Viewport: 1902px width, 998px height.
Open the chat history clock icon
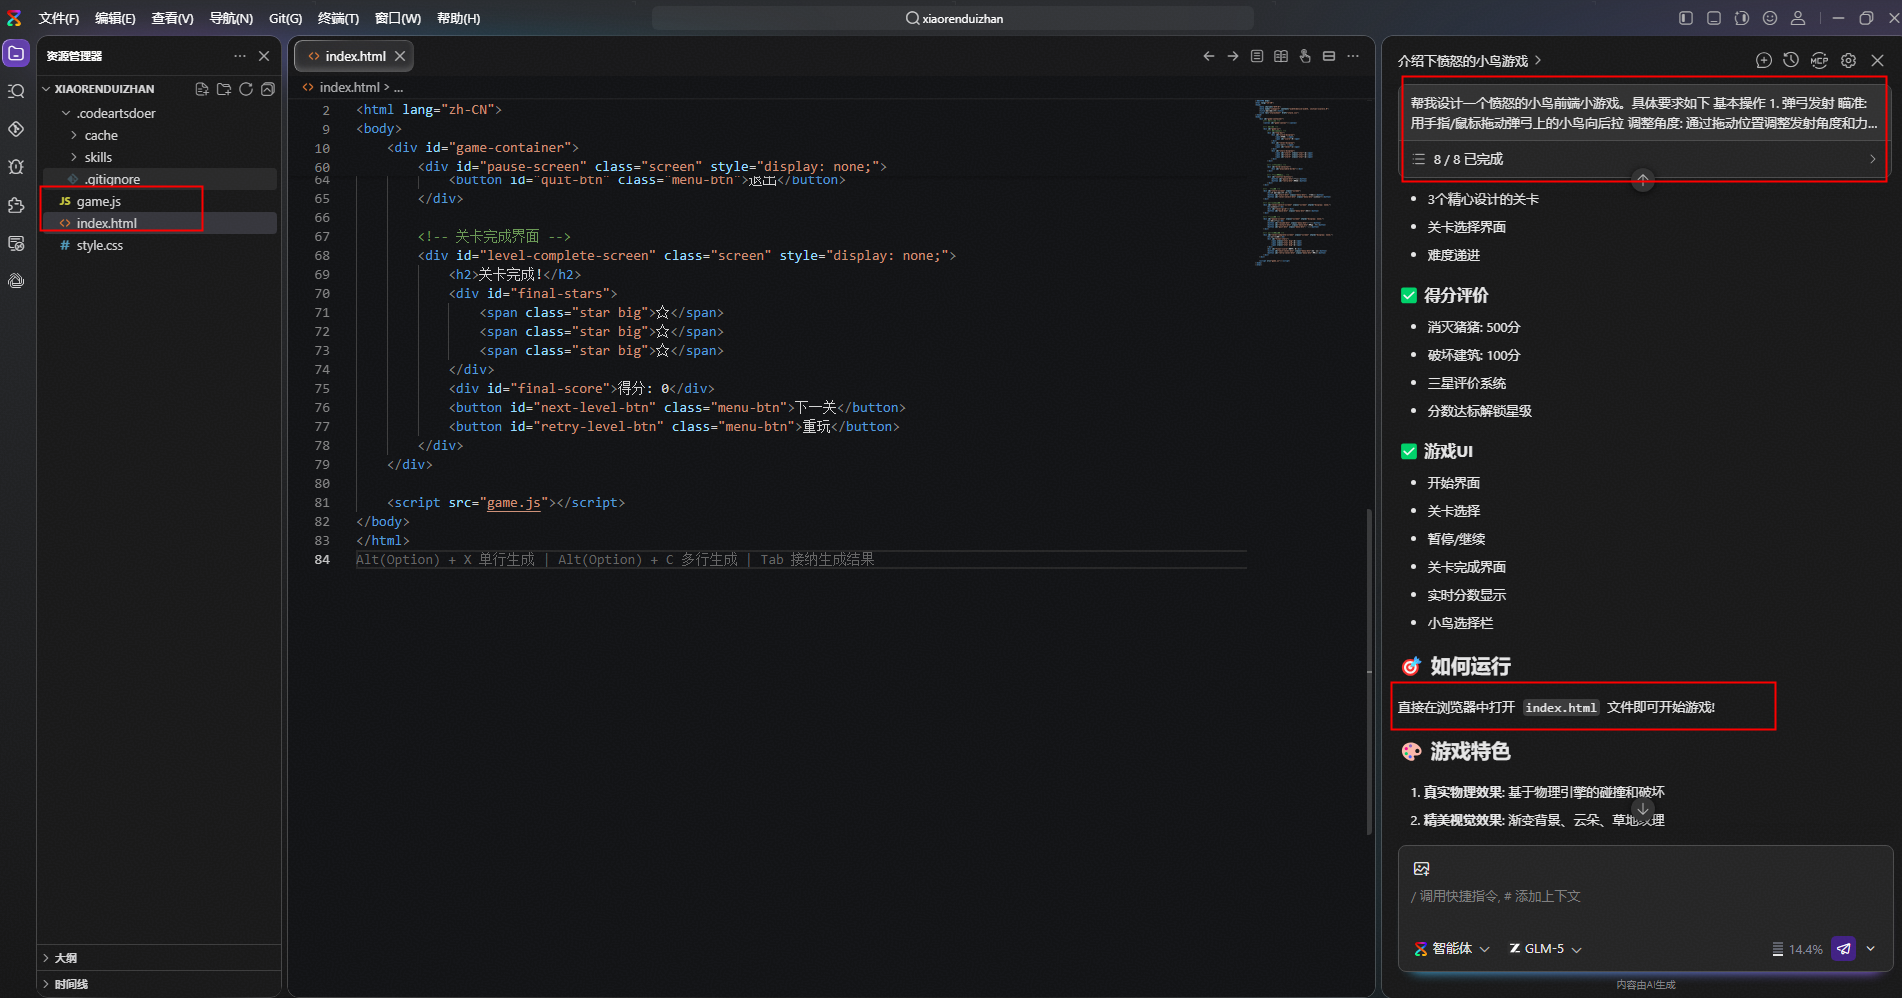(x=1791, y=60)
